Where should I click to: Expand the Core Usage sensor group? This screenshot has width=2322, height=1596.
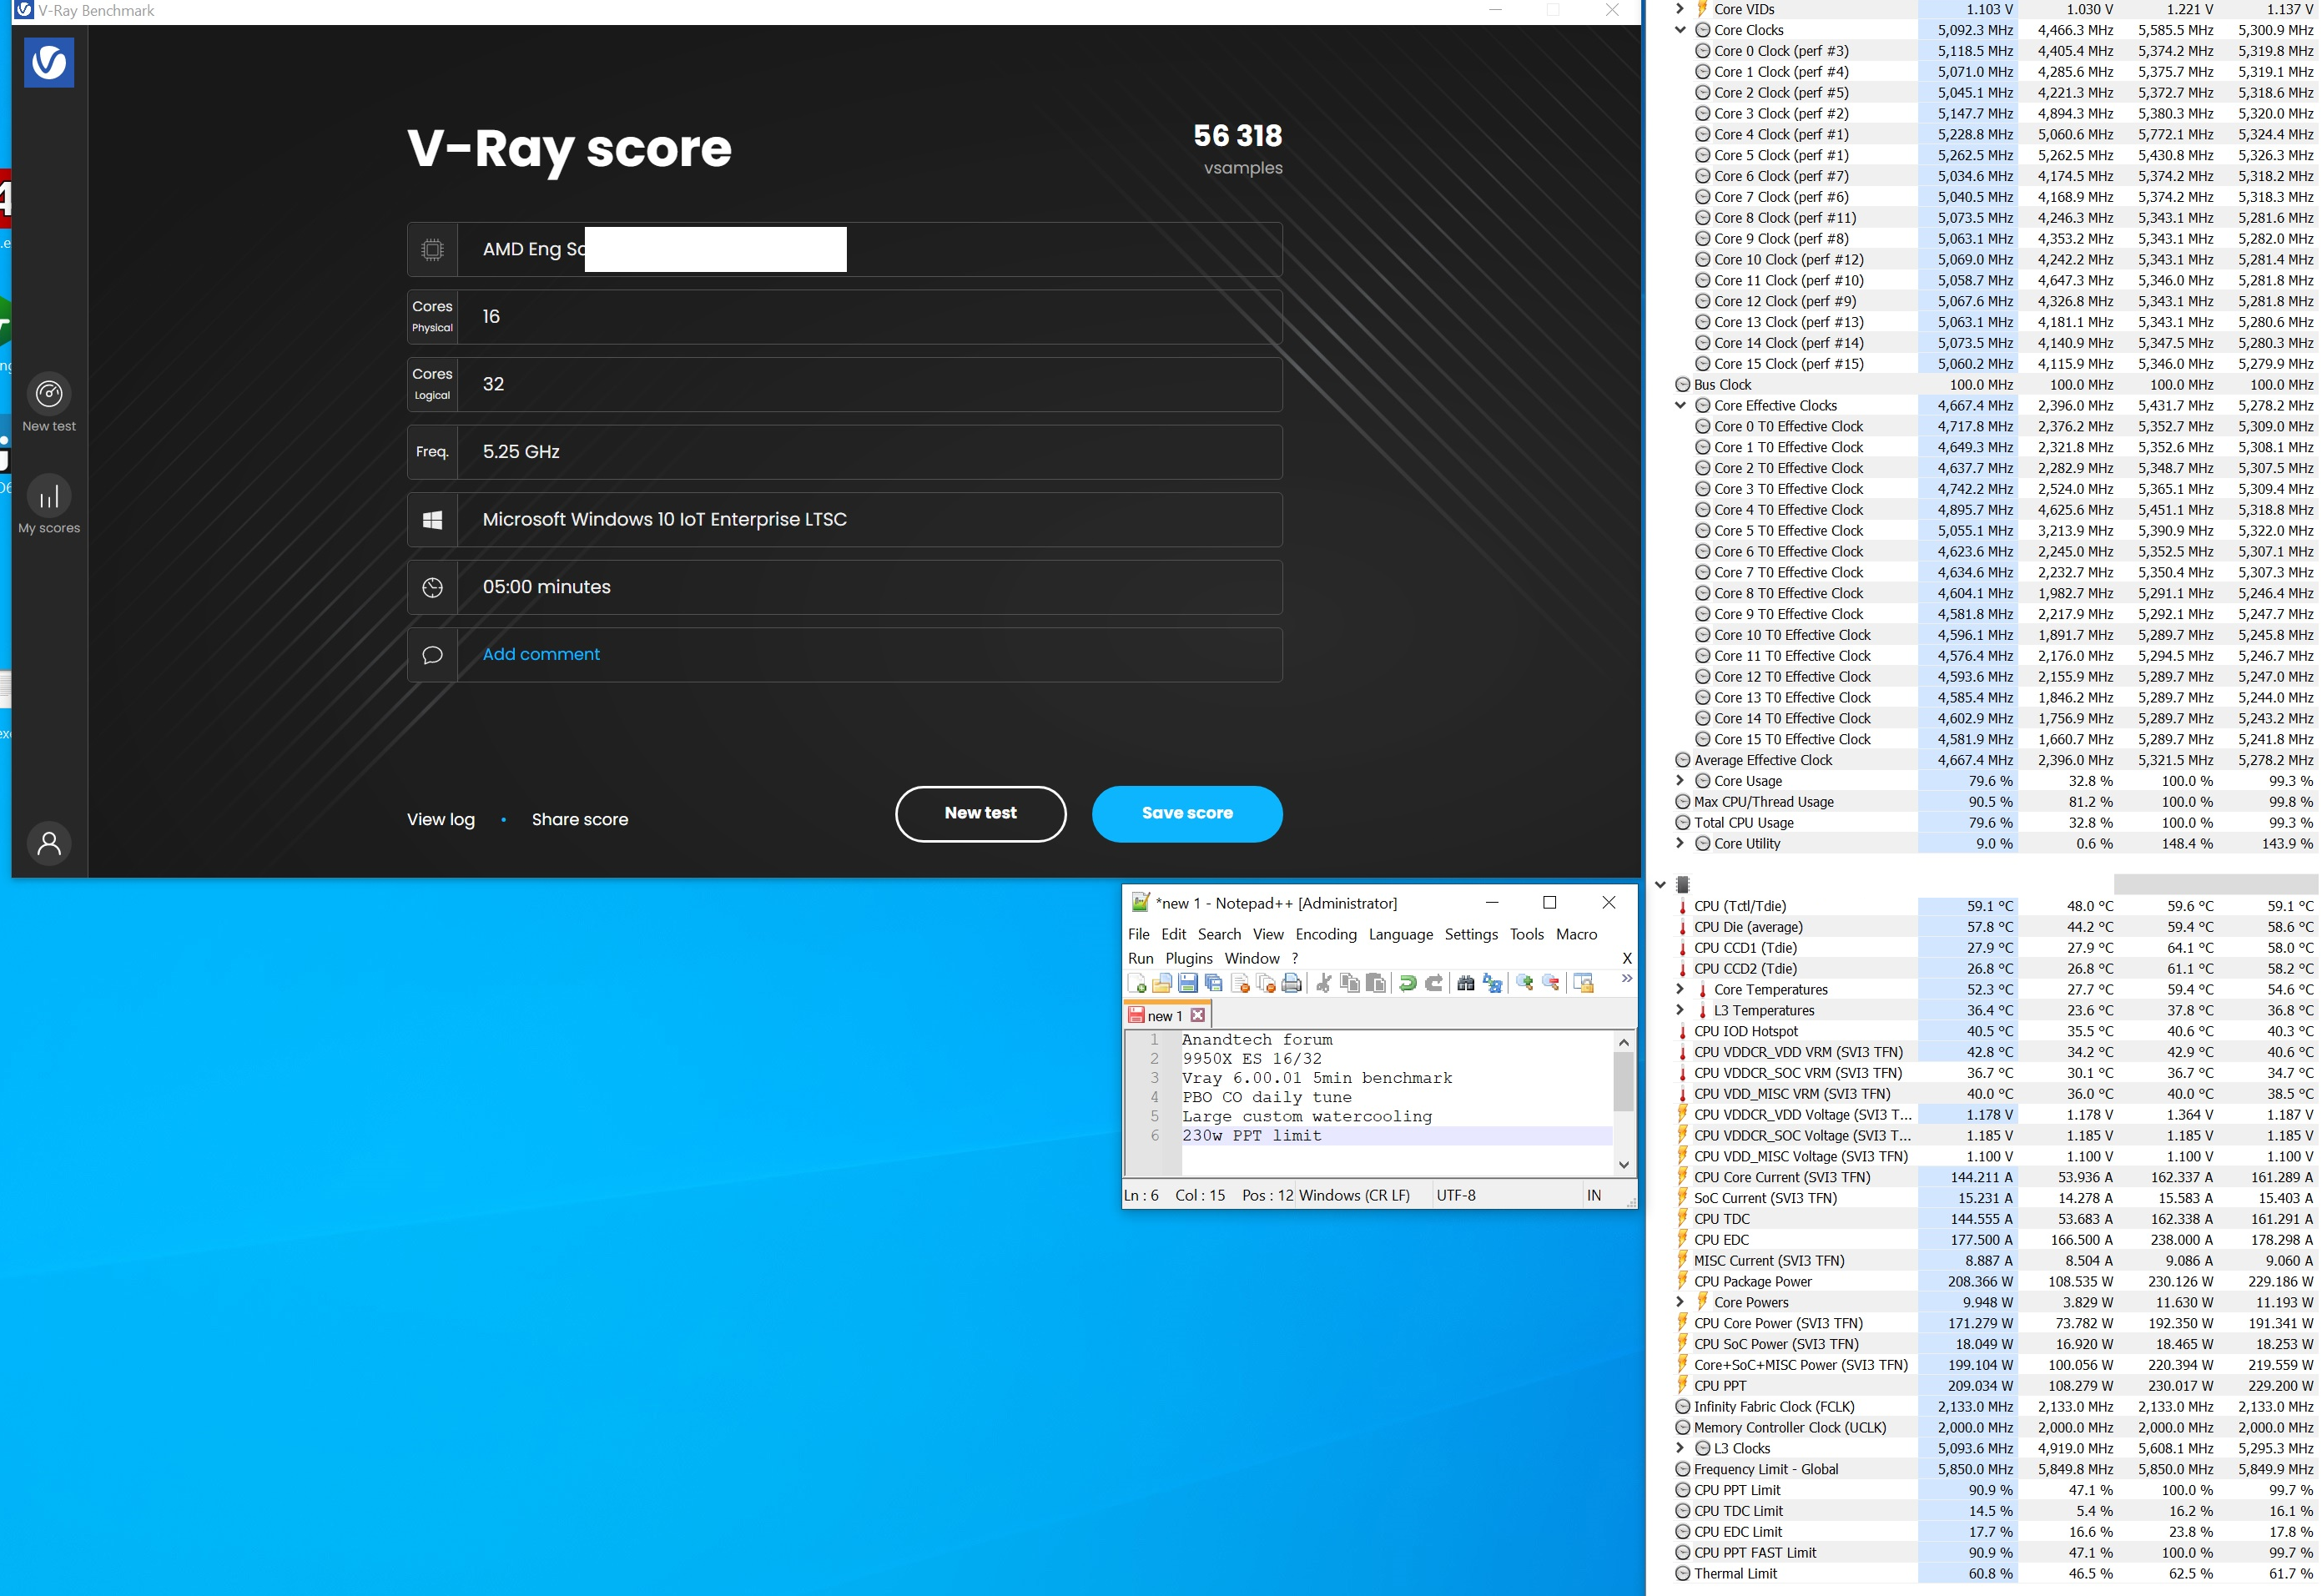(x=1681, y=781)
